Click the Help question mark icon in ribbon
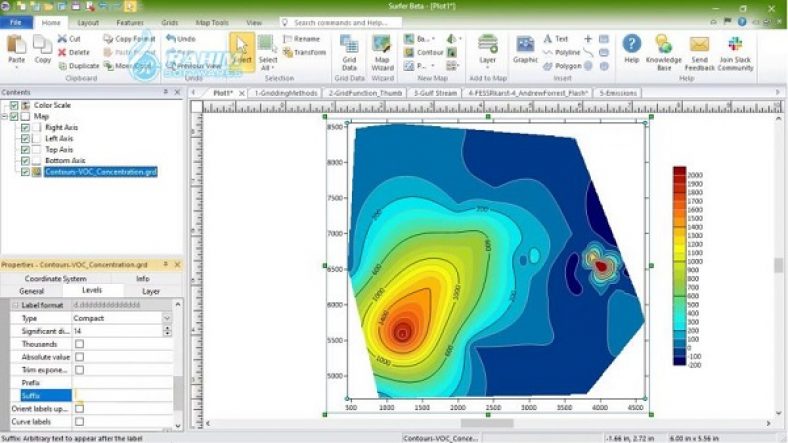 coord(632,44)
